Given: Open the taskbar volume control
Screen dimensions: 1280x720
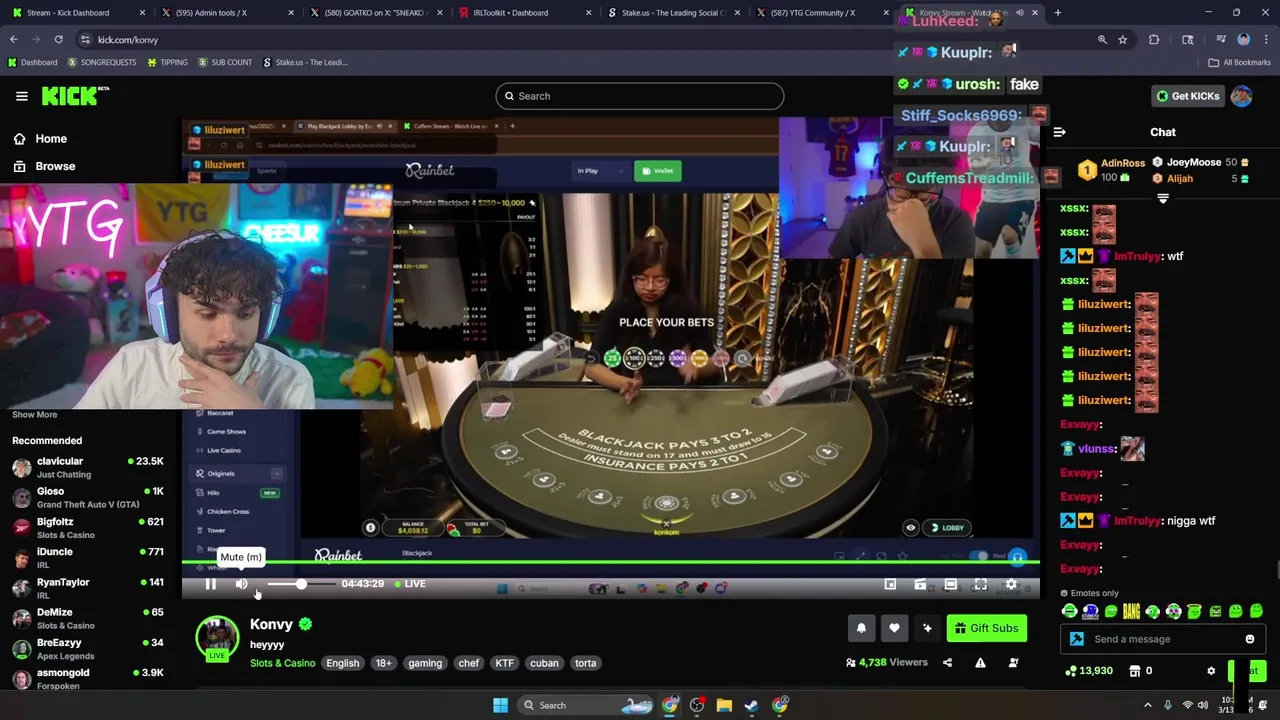Looking at the screenshot, I should click(1205, 705).
